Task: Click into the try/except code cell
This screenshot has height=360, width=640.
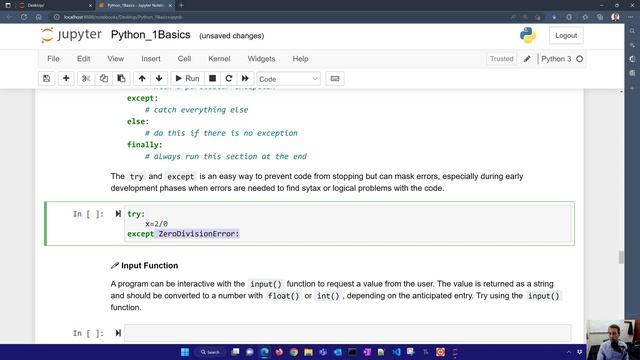Action: 348,224
